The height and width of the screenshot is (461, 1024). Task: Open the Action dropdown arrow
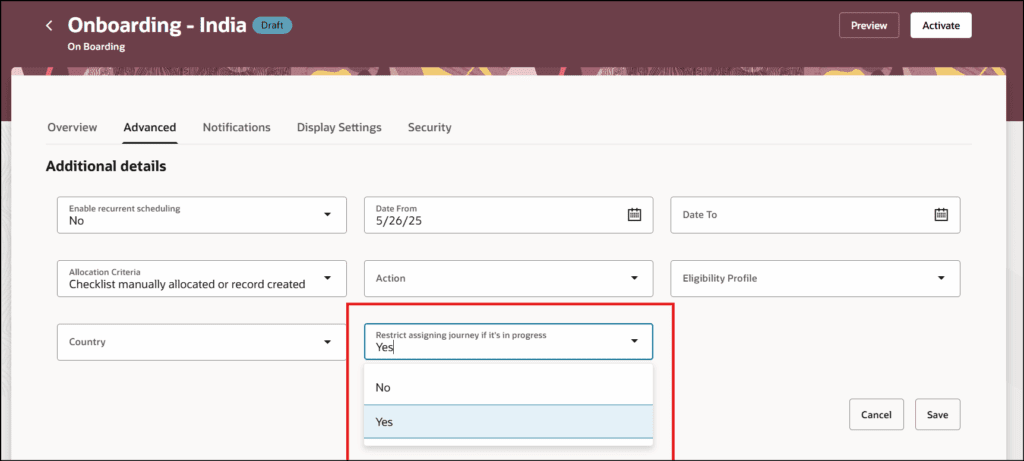(634, 278)
